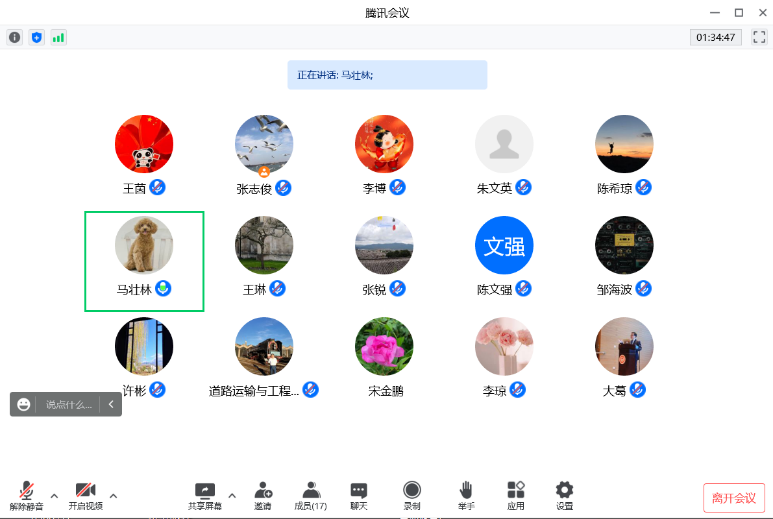This screenshot has height=519, width=773.
Task: Open the Apps (应用) panel
Action: (x=516, y=495)
